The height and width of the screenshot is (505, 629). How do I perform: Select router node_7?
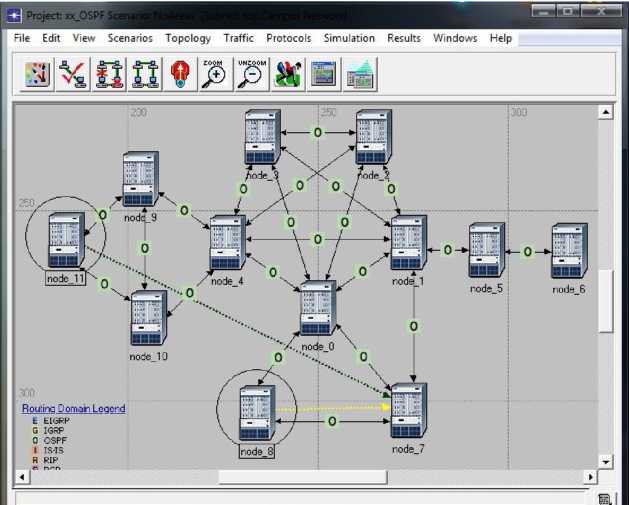pyautogui.click(x=408, y=410)
